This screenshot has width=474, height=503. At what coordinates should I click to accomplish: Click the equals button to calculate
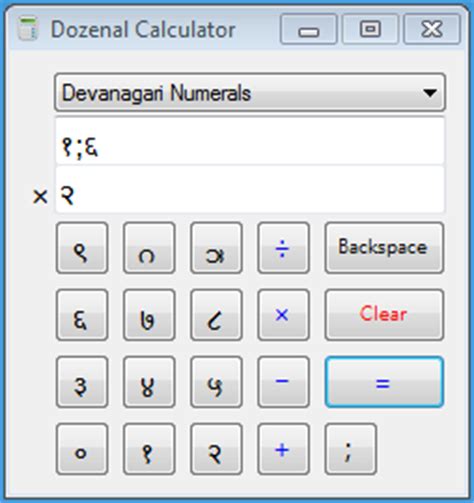click(384, 382)
